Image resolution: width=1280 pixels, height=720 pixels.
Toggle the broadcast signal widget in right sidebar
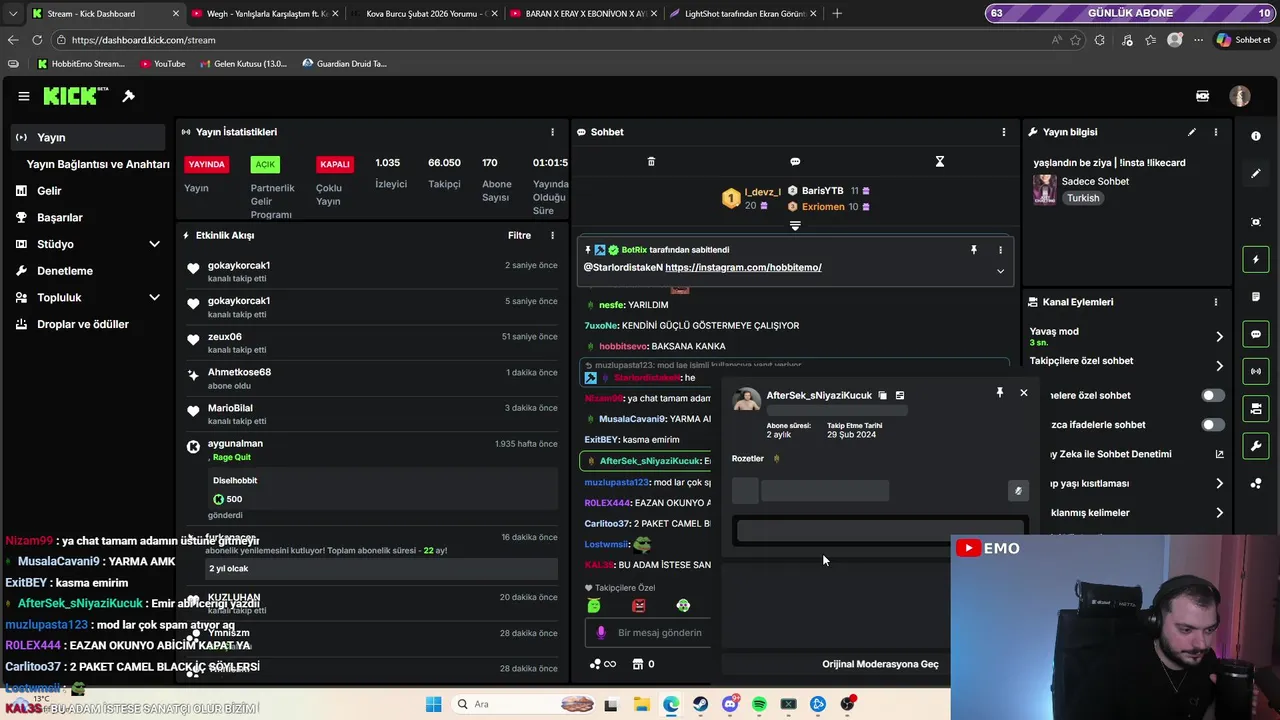coord(1256,371)
